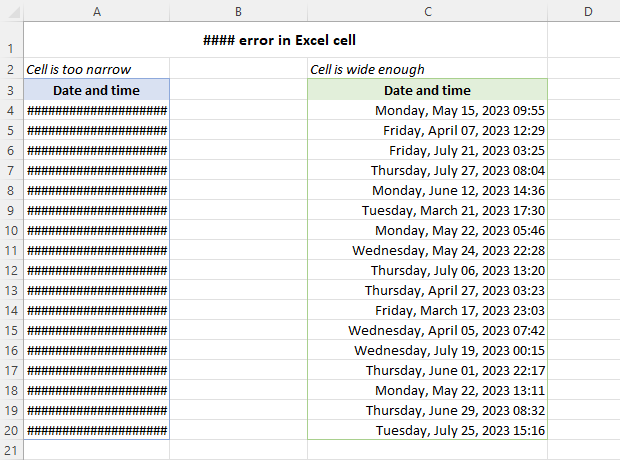
Task: Select cell 'Tuesday, March 21, 2023 17:30'
Action: pyautogui.click(x=427, y=210)
